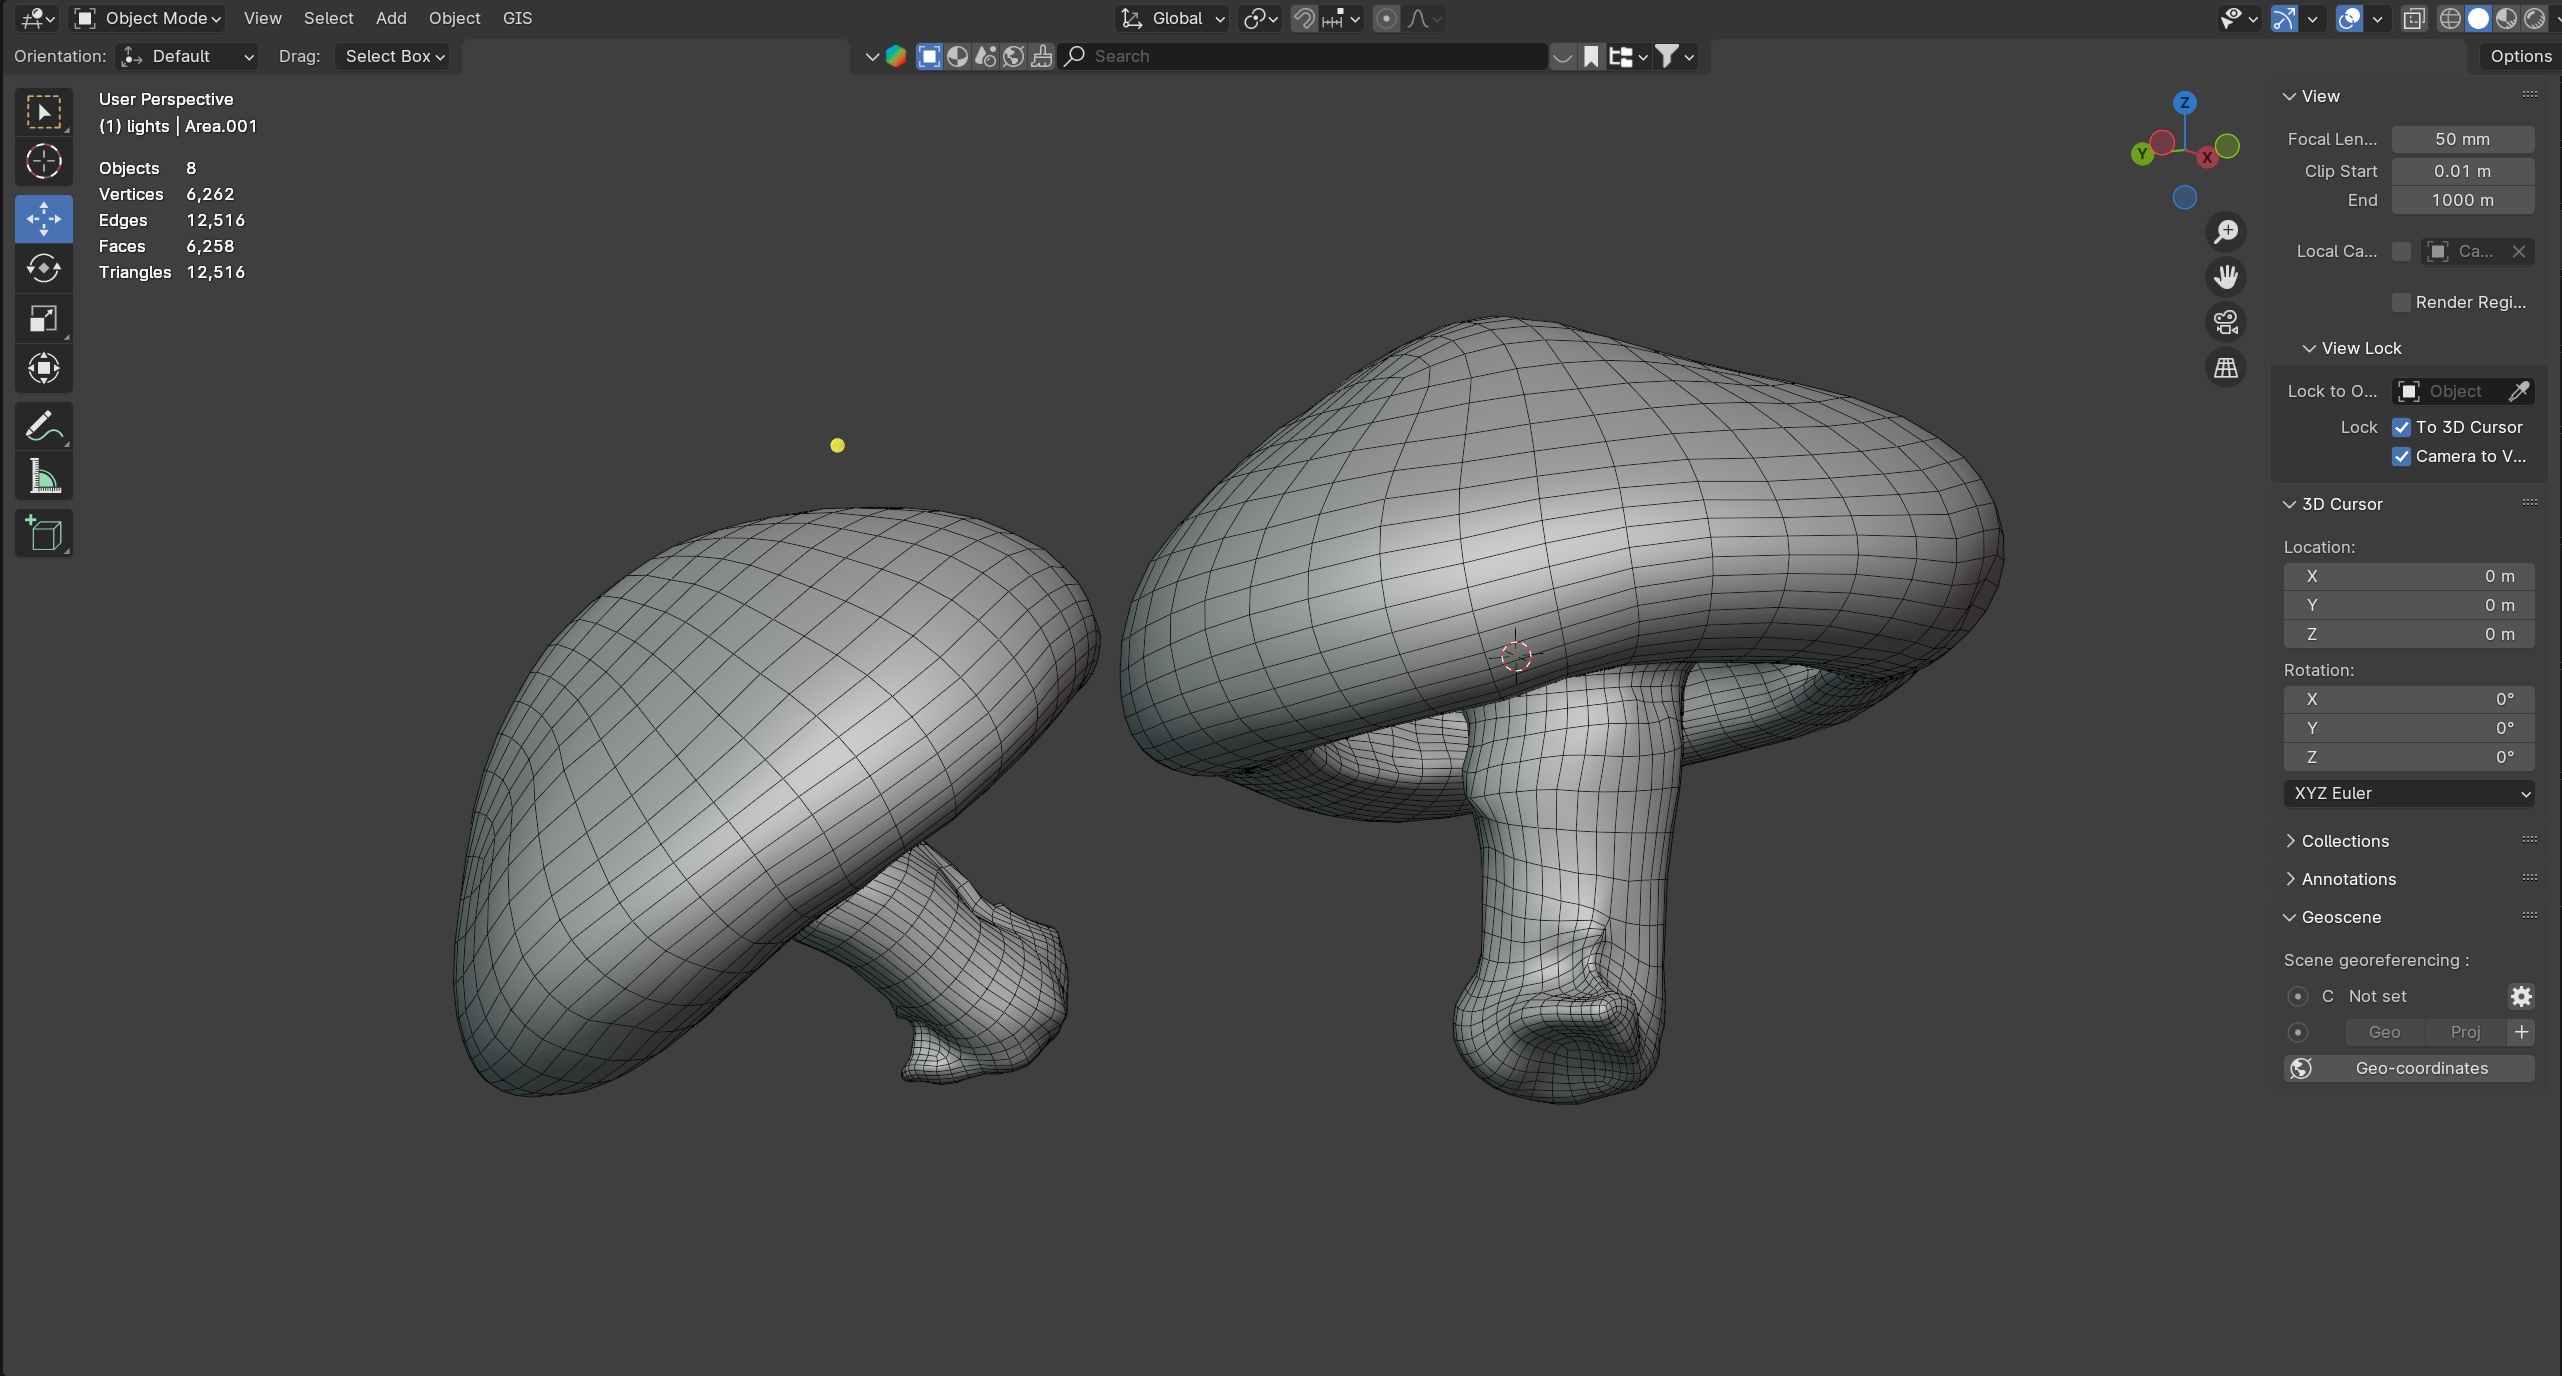Open the GIS menu
Image resolution: width=2562 pixels, height=1376 pixels.
click(x=517, y=18)
